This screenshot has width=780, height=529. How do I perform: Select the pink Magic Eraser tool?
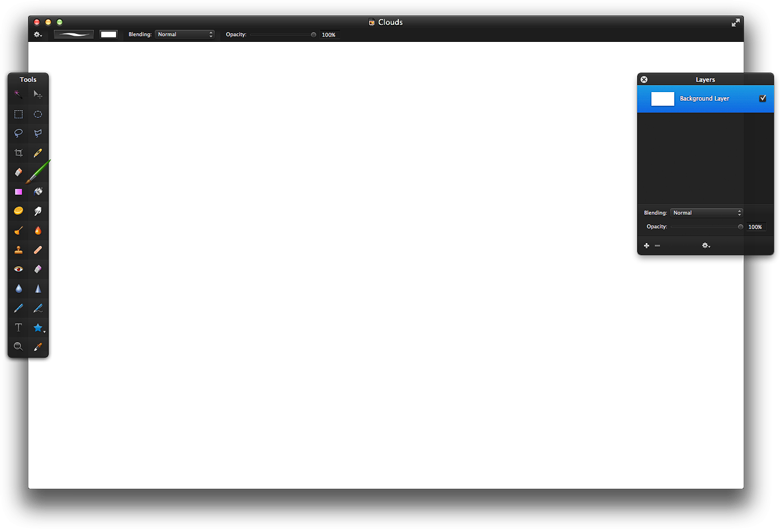38,269
